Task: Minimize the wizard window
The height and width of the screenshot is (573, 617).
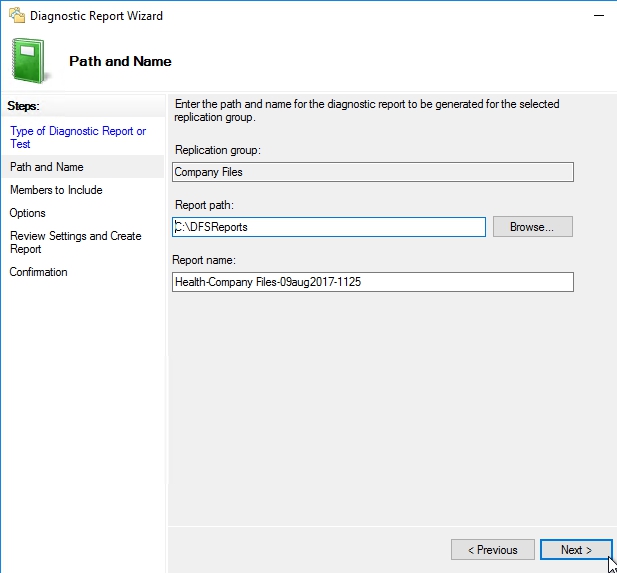Action: pos(598,16)
